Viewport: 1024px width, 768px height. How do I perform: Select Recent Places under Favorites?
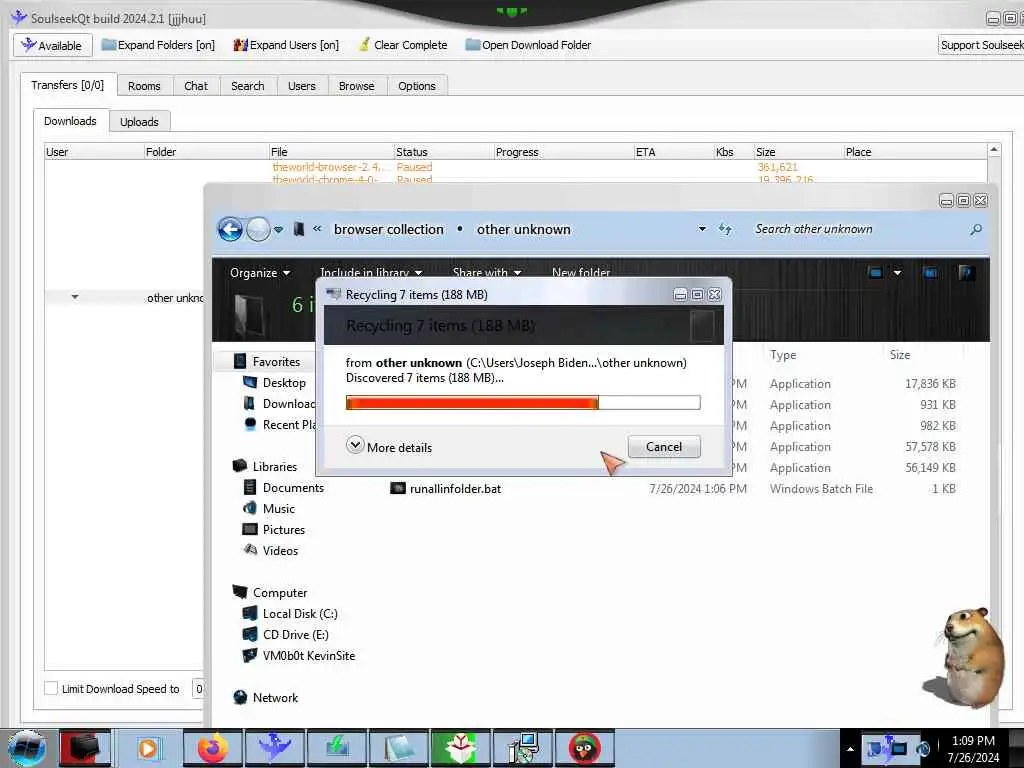pos(280,424)
